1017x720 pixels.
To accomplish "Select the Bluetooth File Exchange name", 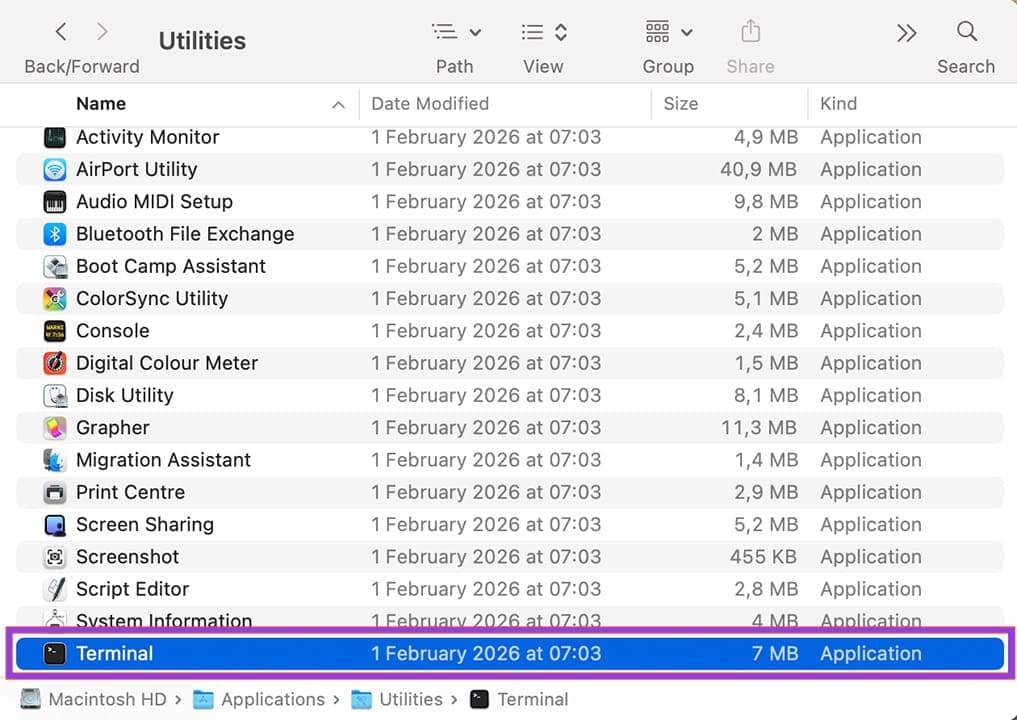I will tap(185, 234).
